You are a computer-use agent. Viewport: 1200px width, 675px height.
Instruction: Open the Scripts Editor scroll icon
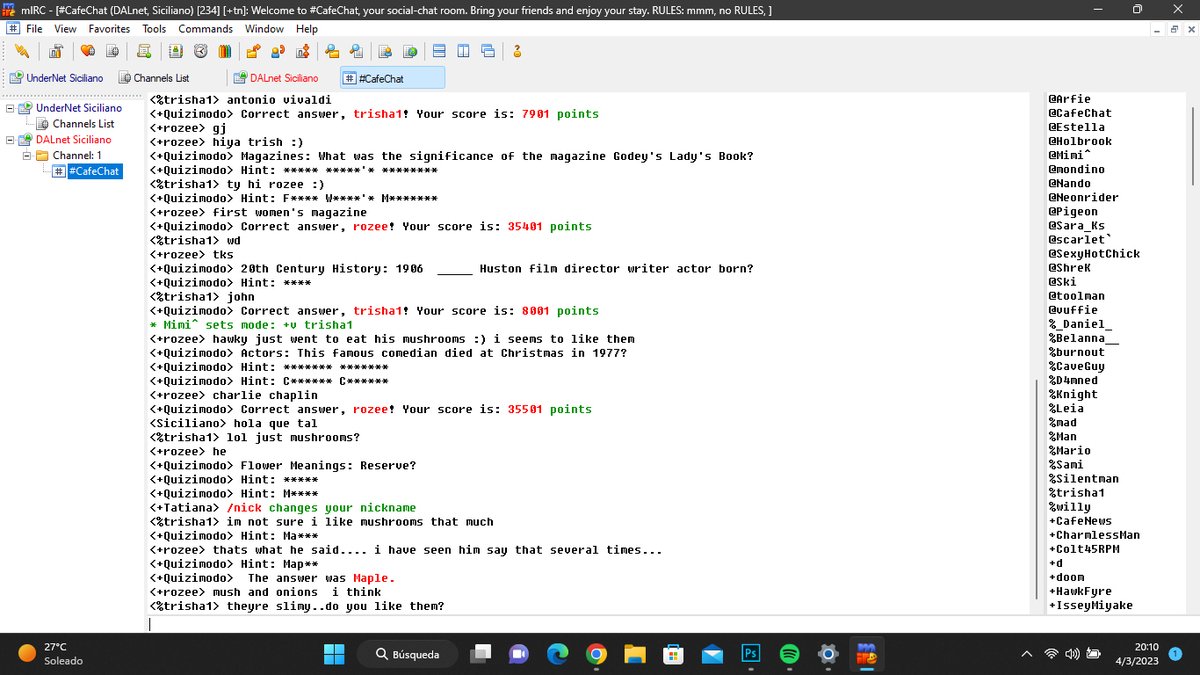pos(144,51)
